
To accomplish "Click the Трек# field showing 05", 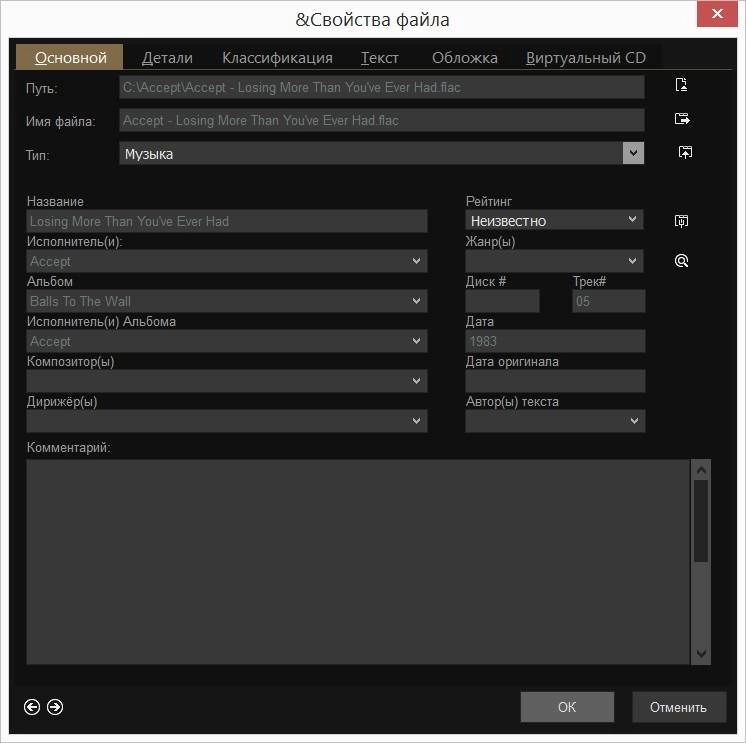I will click(609, 301).
